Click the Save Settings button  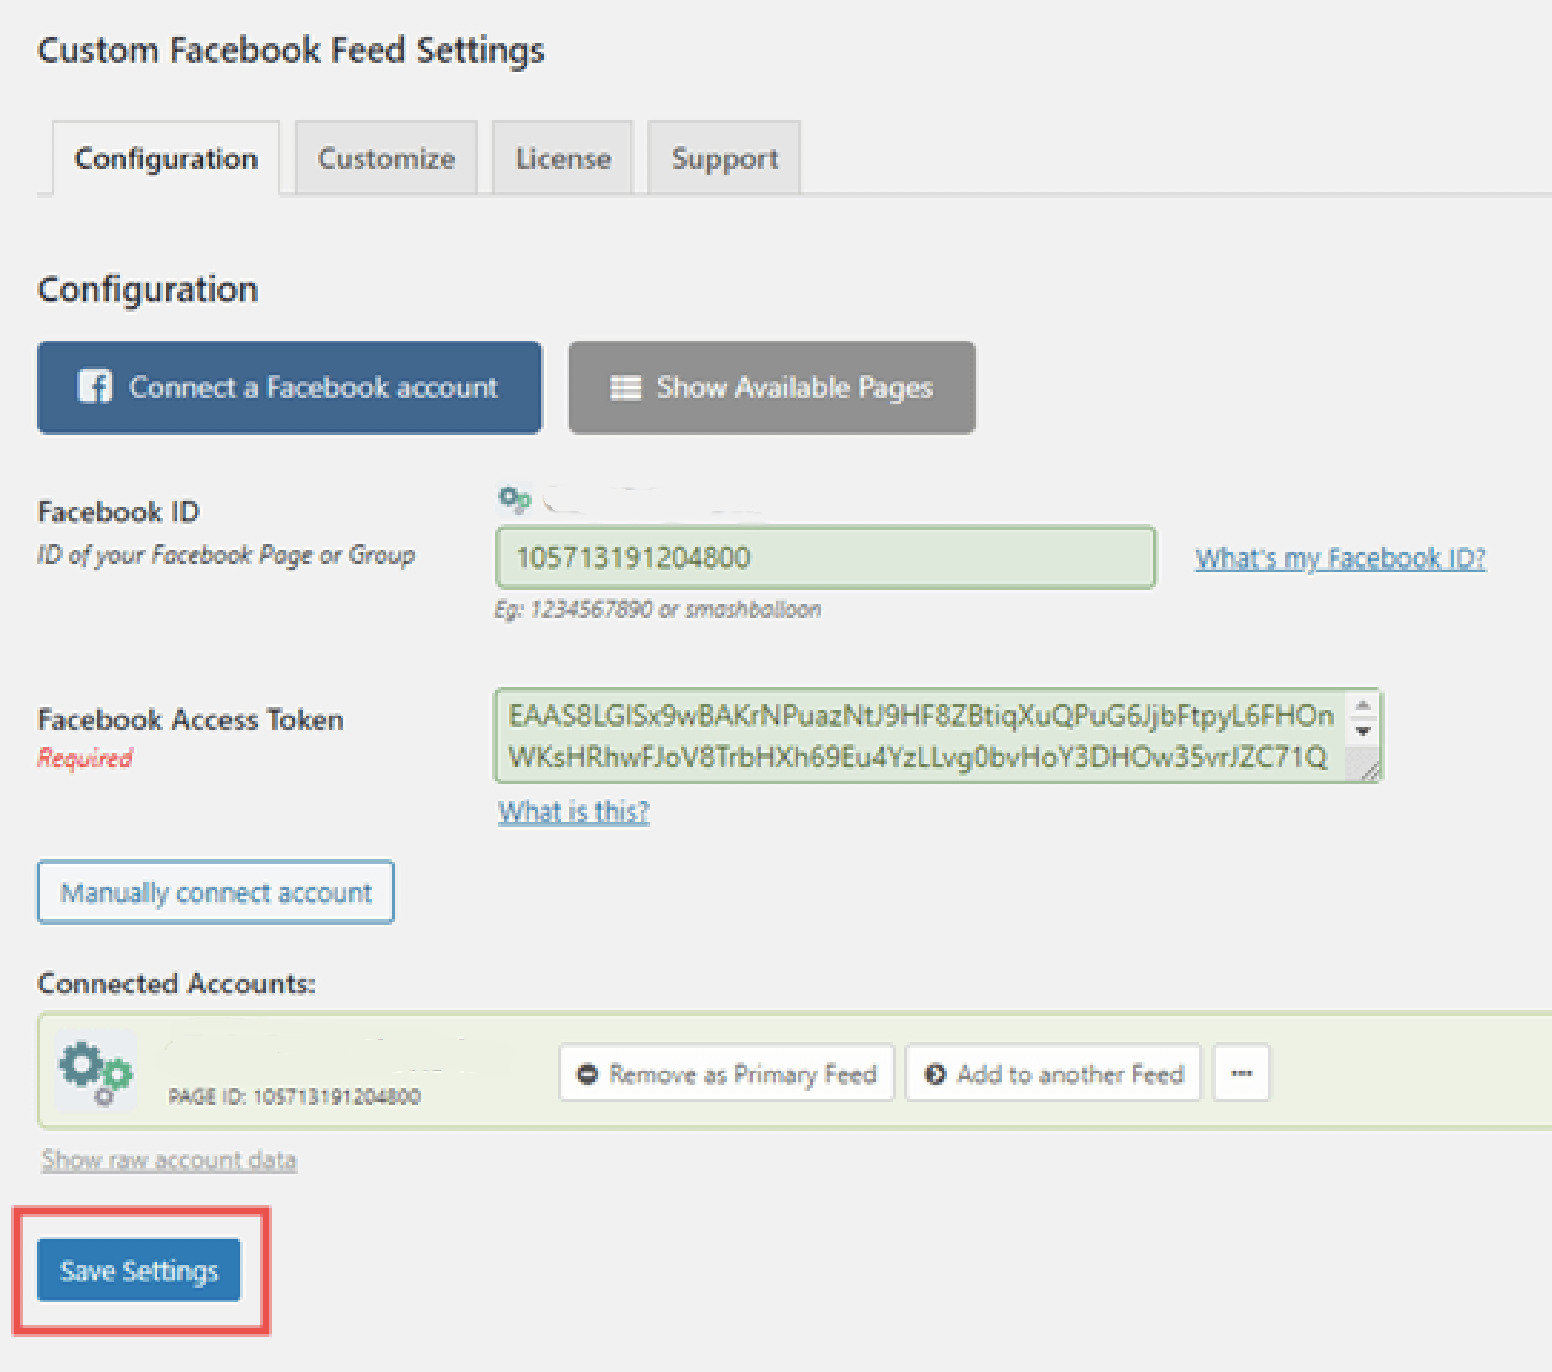tap(139, 1270)
